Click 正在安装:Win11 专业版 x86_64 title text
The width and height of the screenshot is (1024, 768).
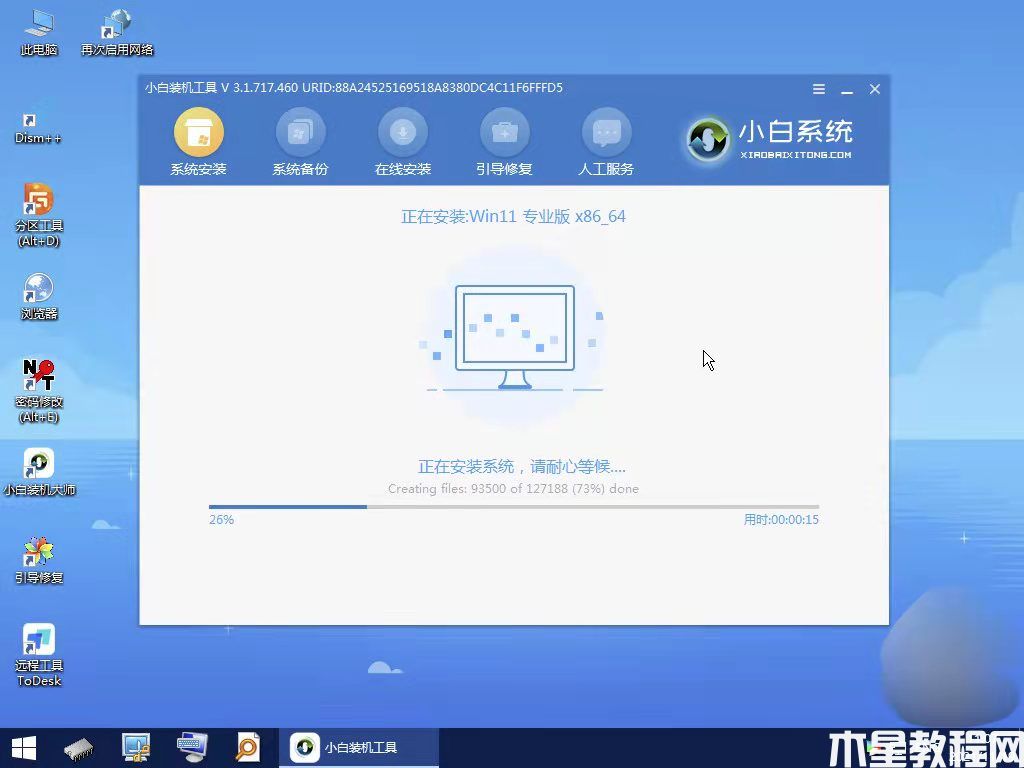pos(513,216)
